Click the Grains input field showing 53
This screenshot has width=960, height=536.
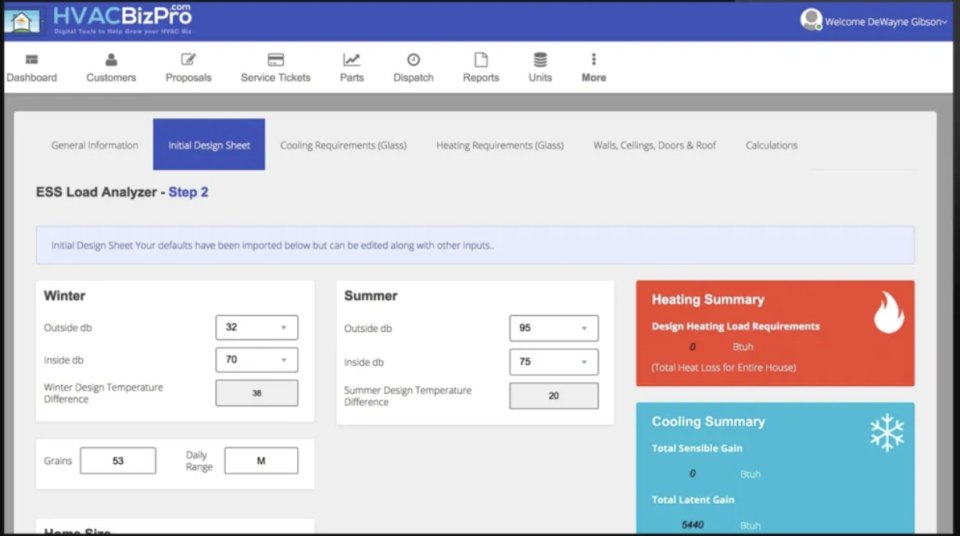tap(118, 461)
